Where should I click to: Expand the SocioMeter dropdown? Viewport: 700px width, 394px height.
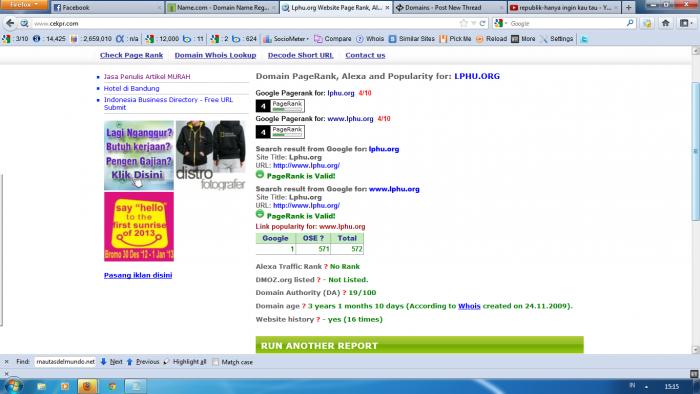point(286,39)
